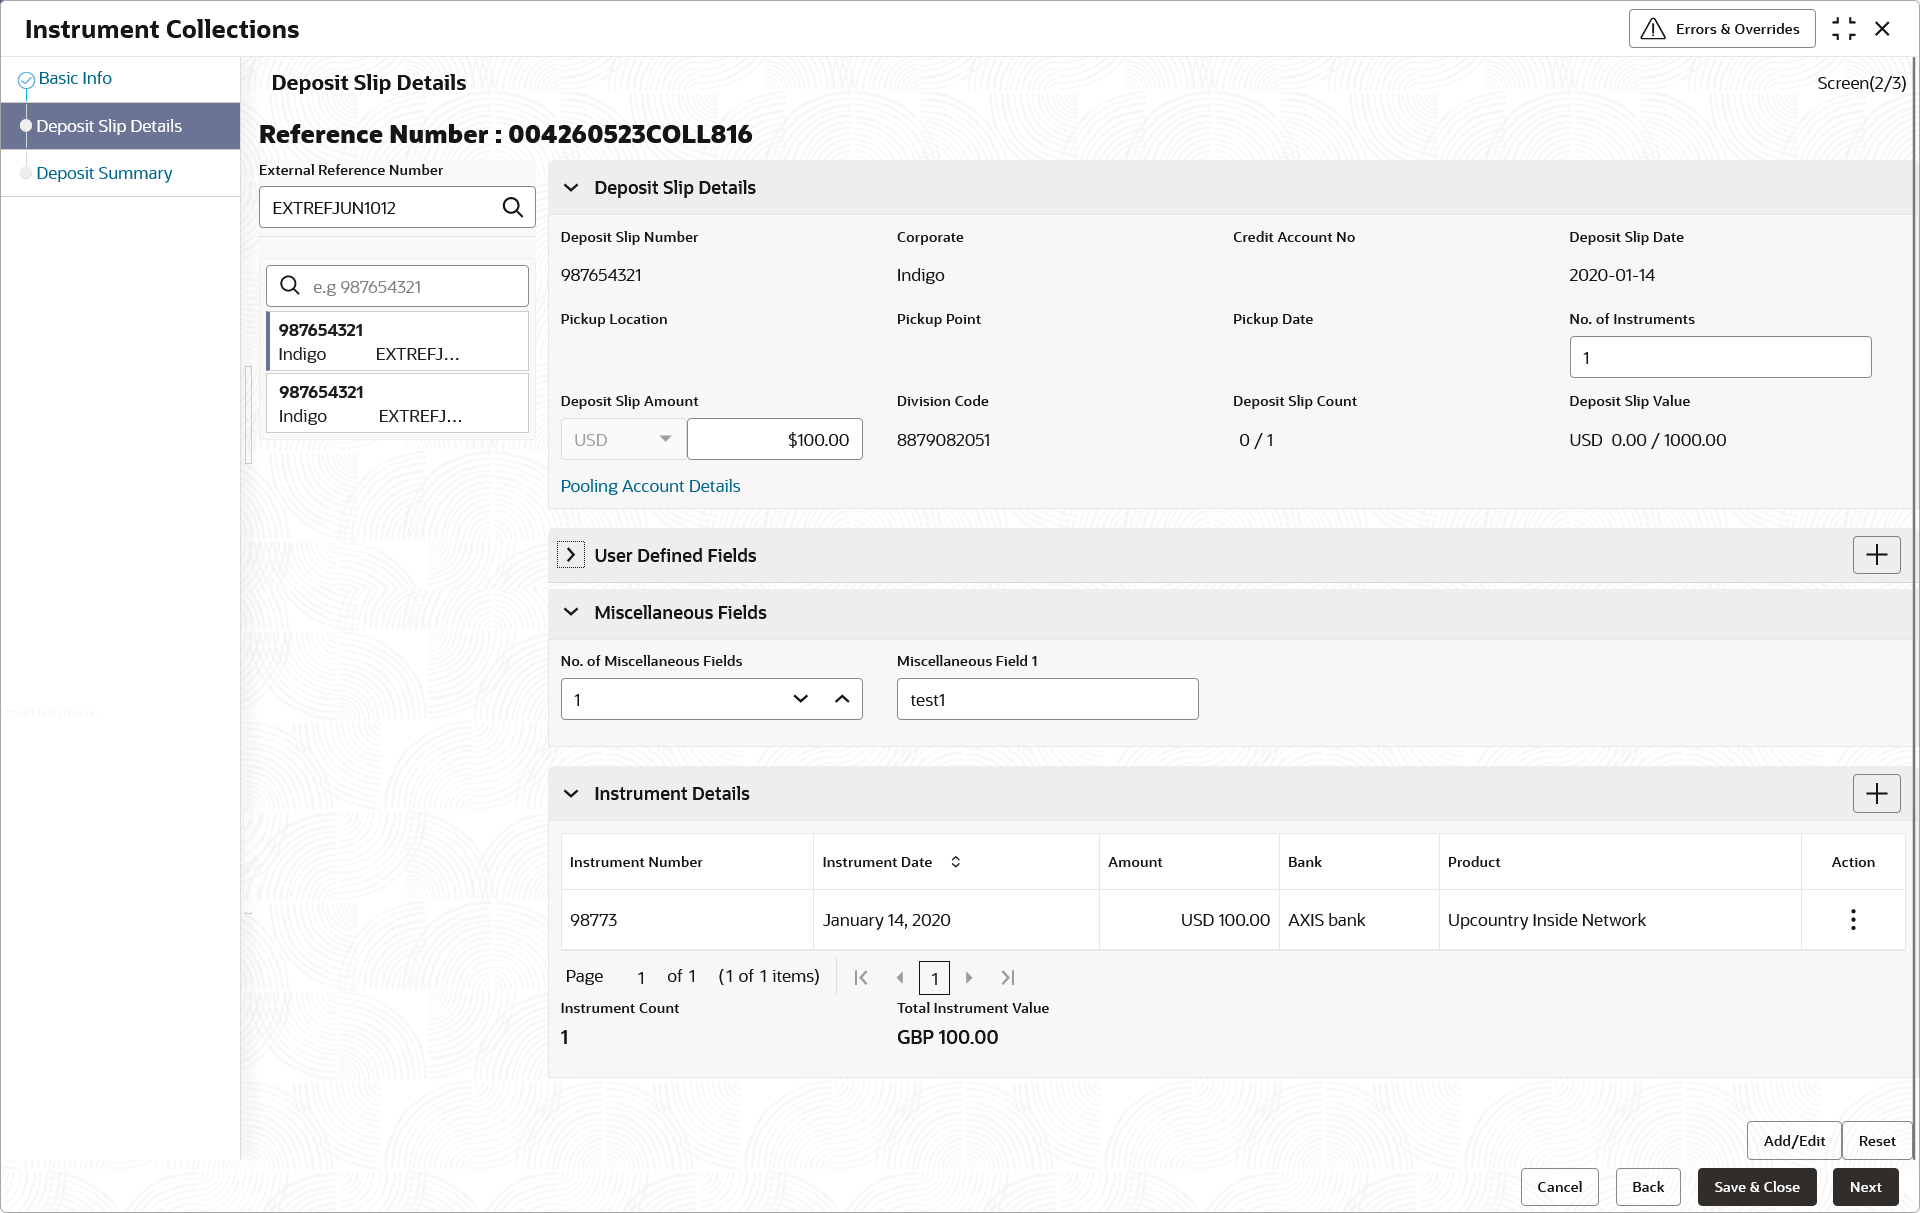This screenshot has width=1920, height=1213.
Task: Open Pooling Account Details link
Action: coord(650,486)
